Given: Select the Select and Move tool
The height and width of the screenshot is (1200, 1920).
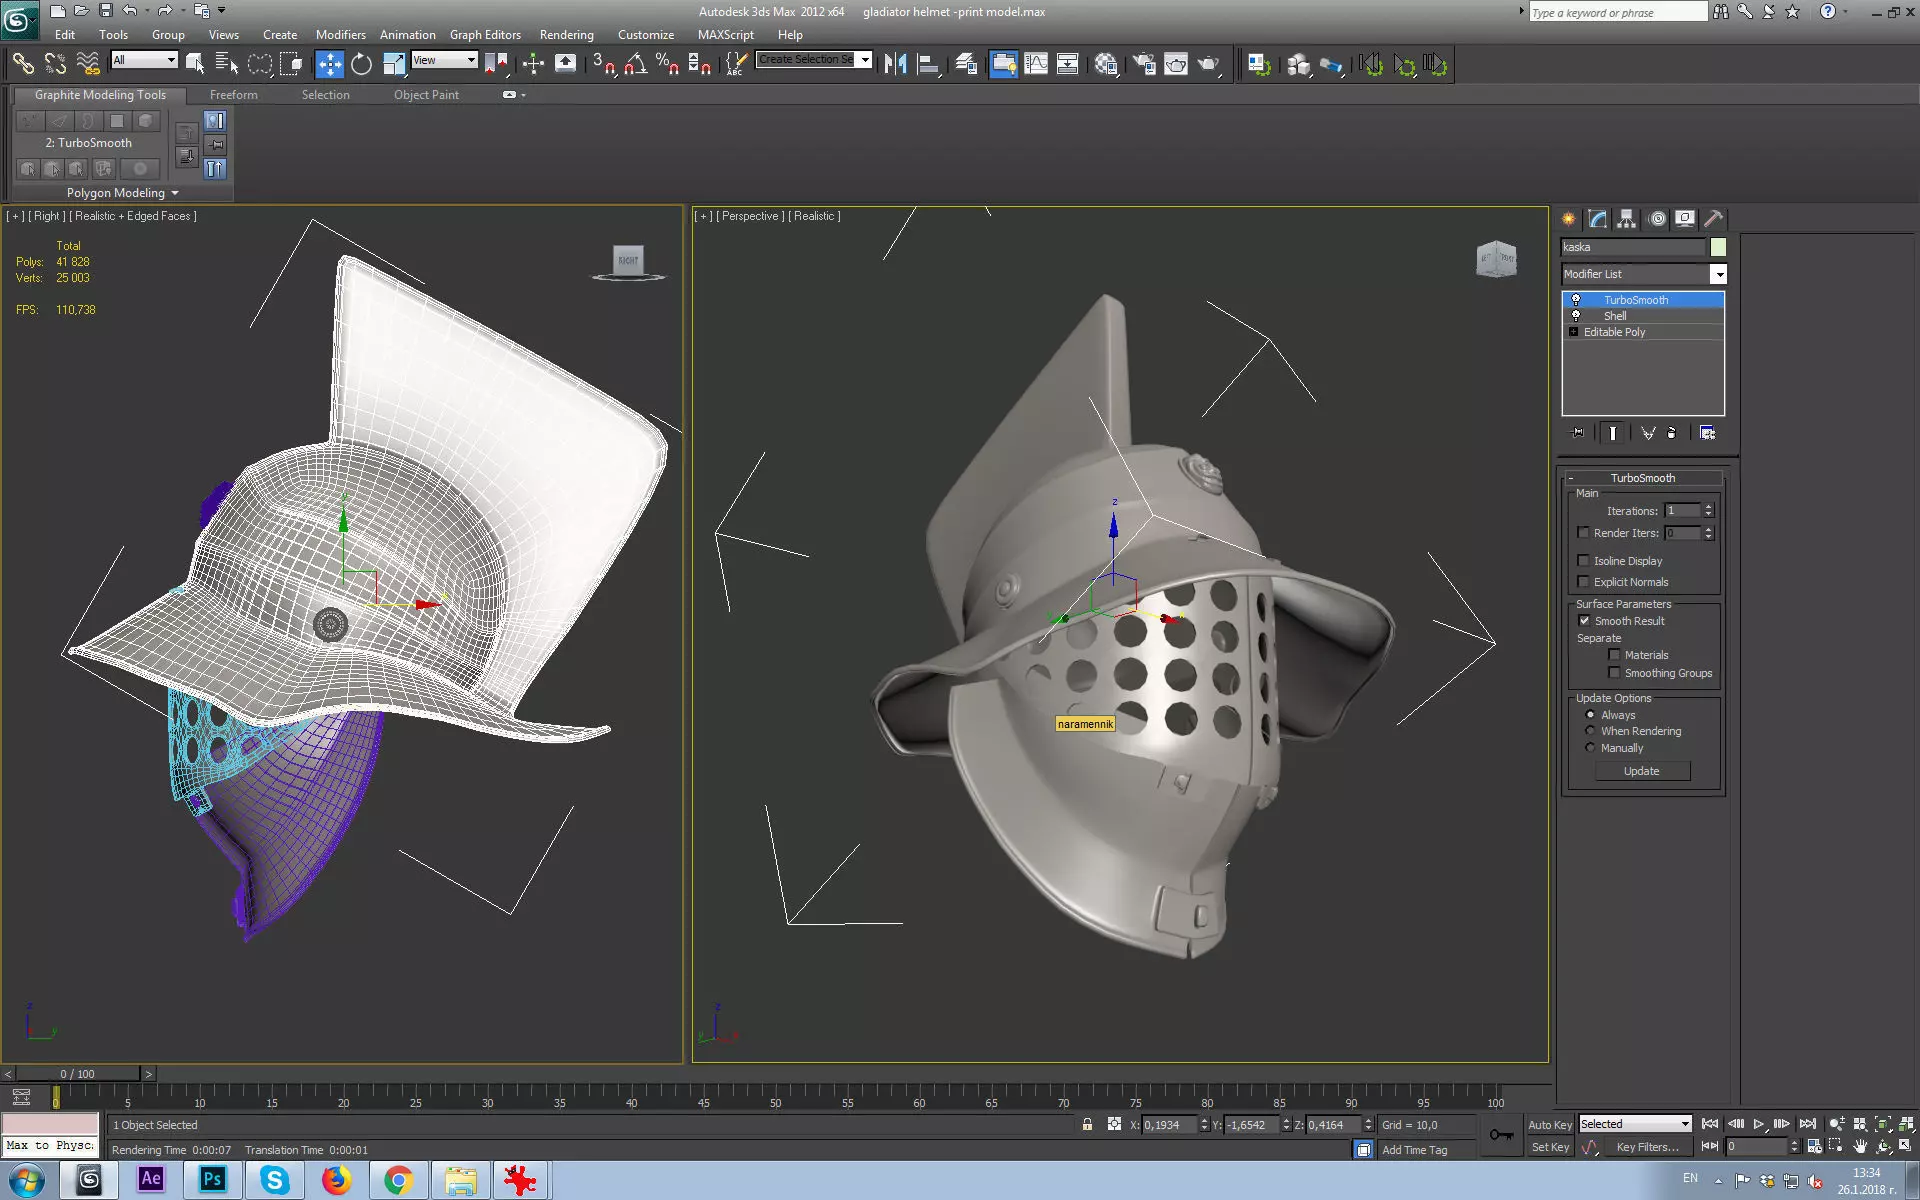Looking at the screenshot, I should pos(330,65).
